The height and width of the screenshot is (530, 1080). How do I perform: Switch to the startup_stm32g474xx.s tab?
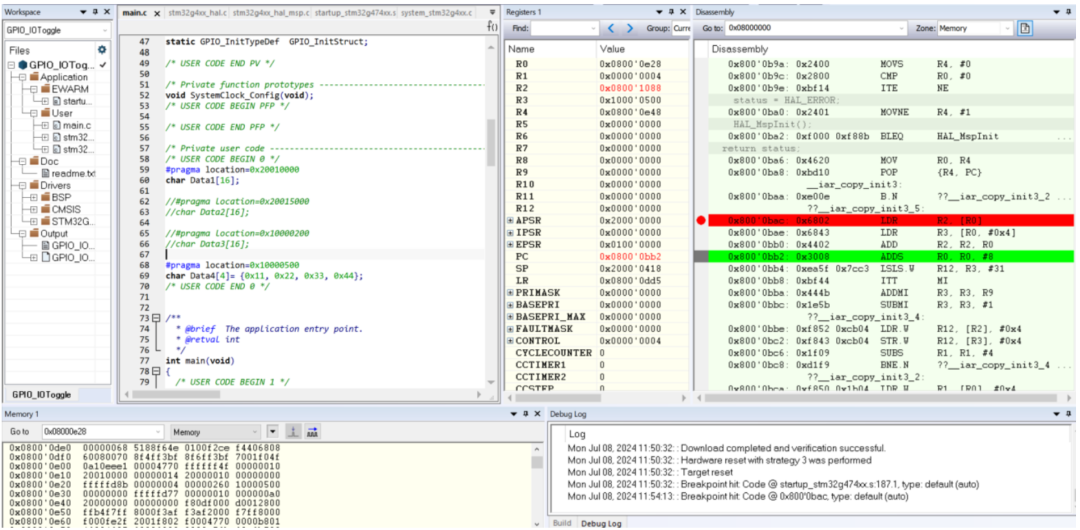pyautogui.click(x=355, y=13)
